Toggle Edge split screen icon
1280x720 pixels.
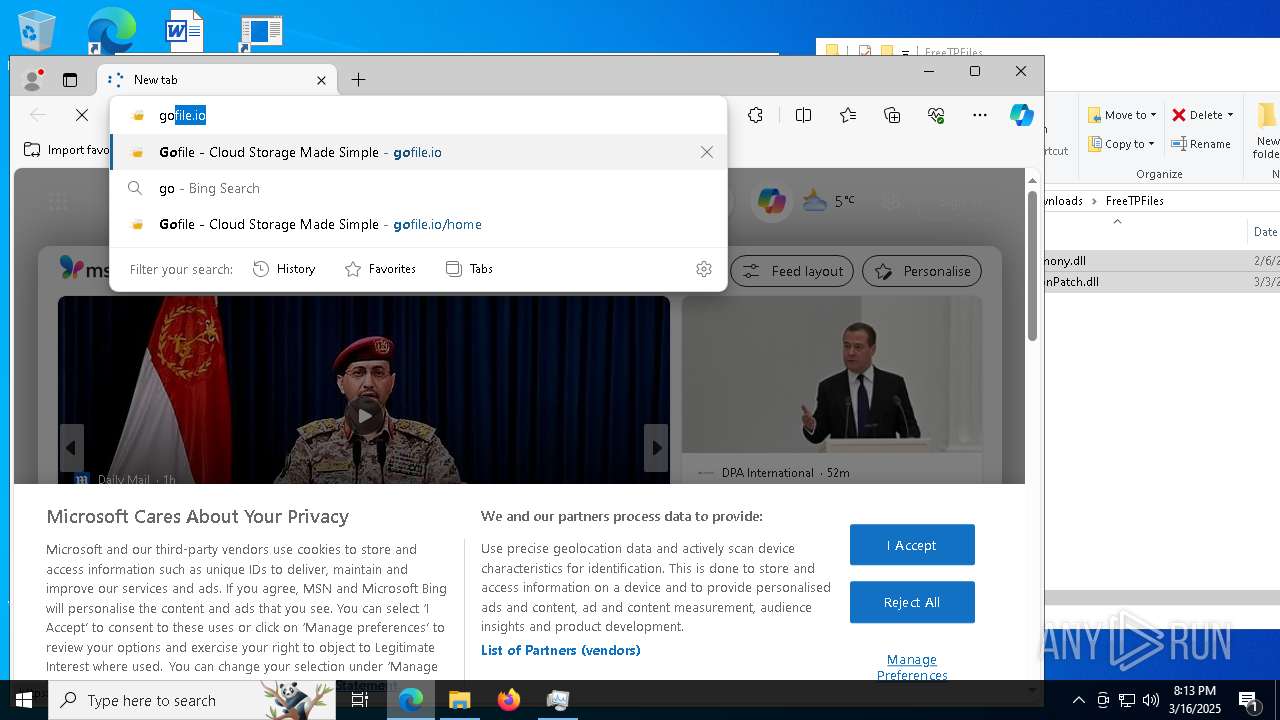coord(803,115)
